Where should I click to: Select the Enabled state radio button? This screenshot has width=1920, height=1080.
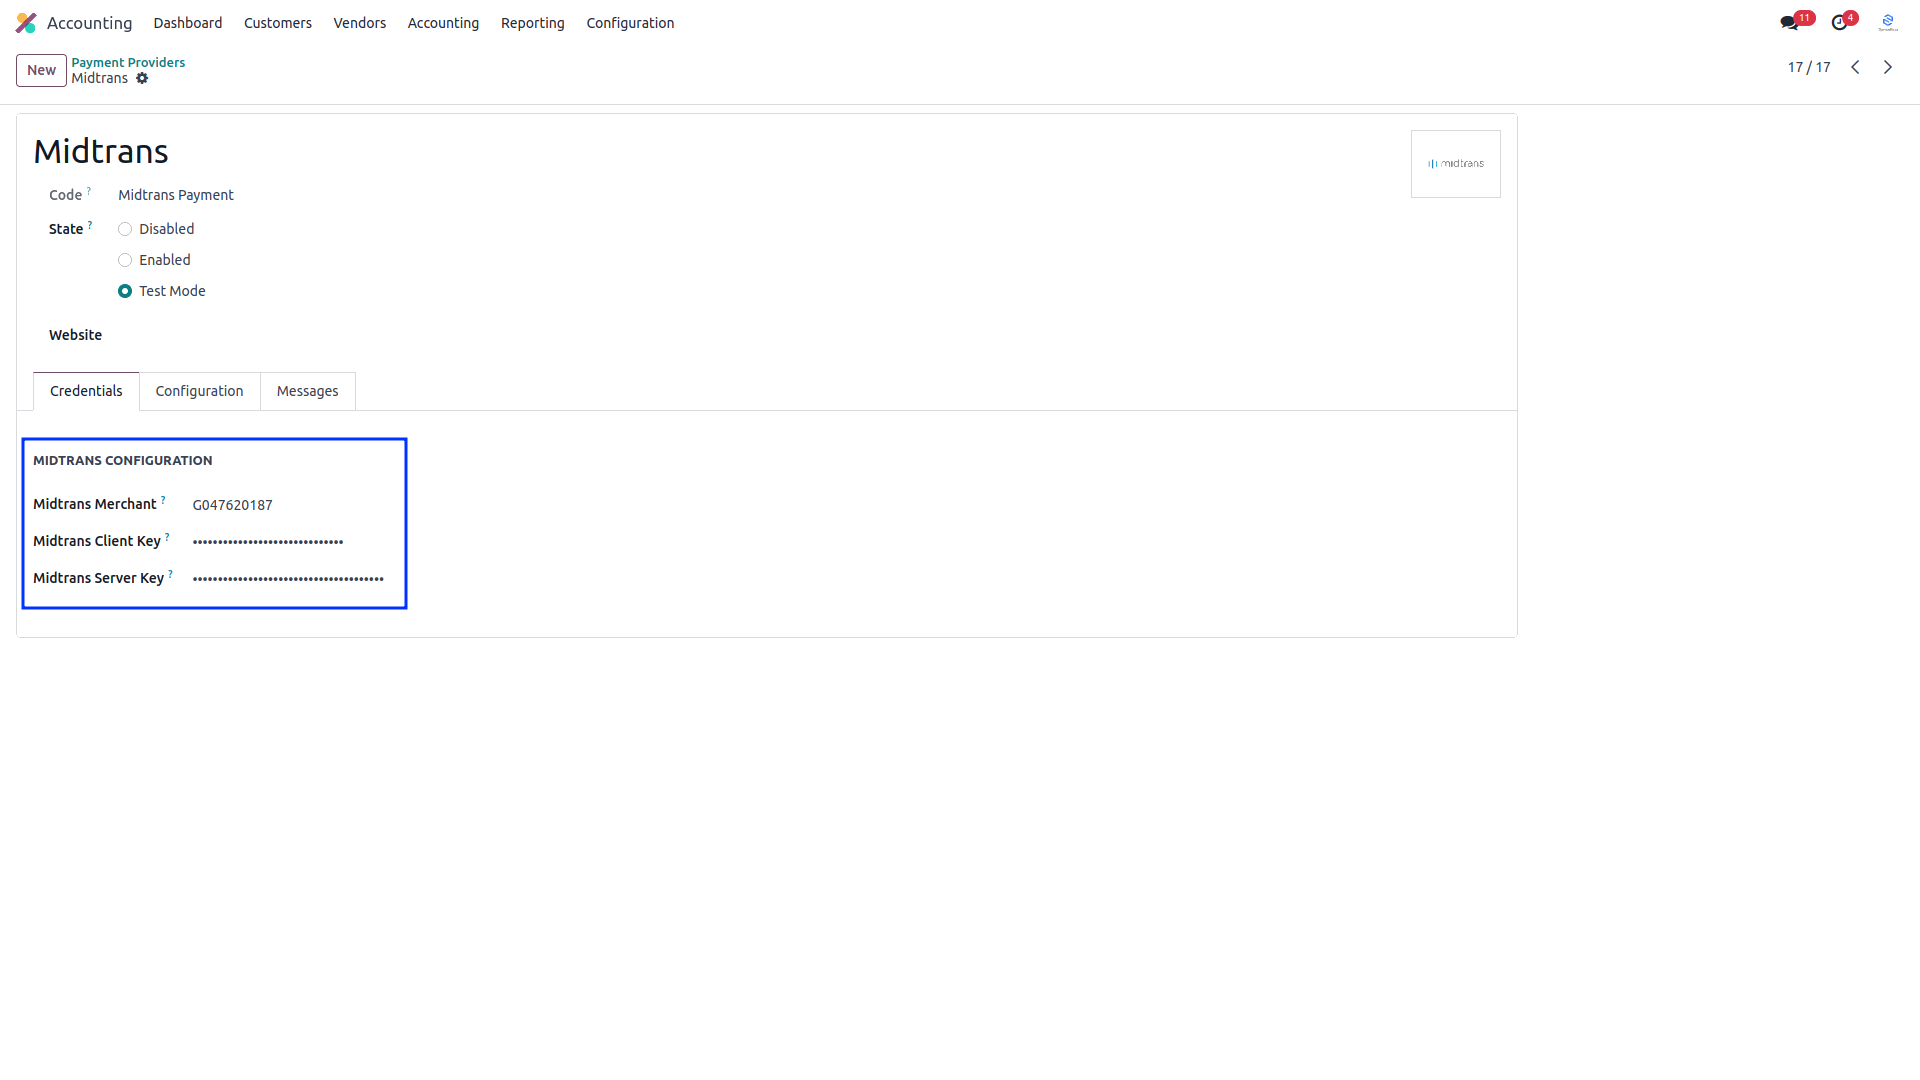coord(125,260)
